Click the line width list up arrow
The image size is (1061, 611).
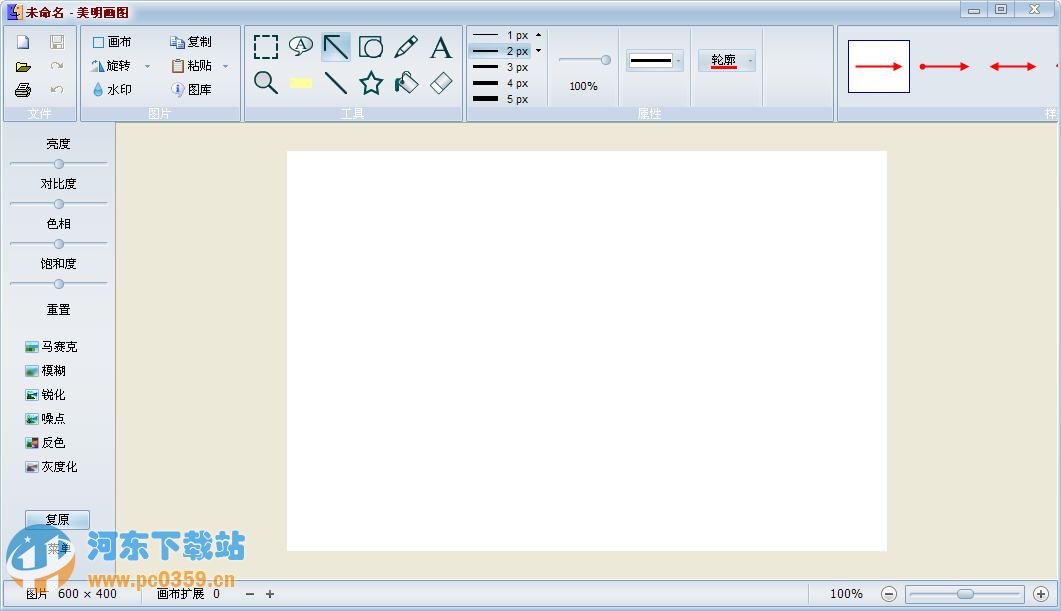click(539, 35)
